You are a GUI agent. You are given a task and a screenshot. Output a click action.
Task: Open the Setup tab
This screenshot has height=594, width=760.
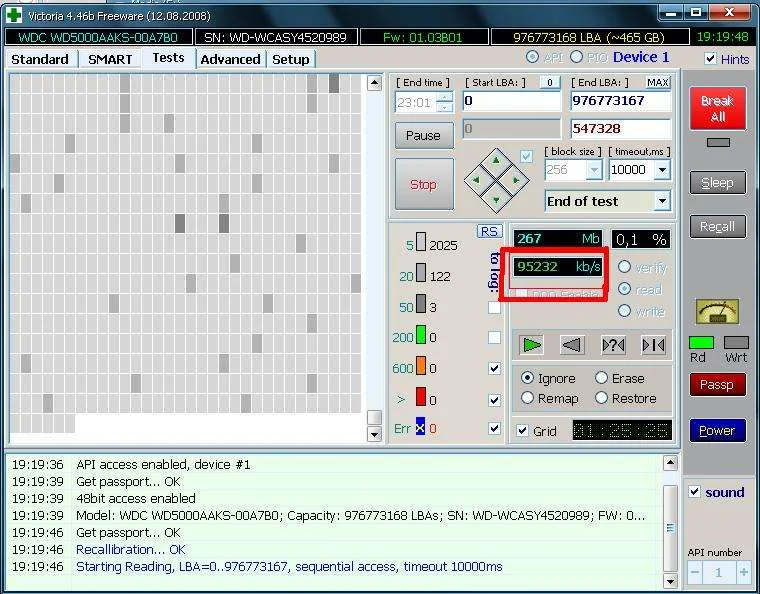click(x=291, y=59)
